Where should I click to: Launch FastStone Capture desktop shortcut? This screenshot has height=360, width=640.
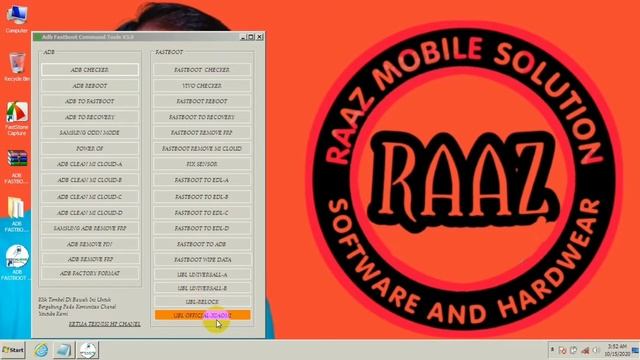tap(17, 118)
